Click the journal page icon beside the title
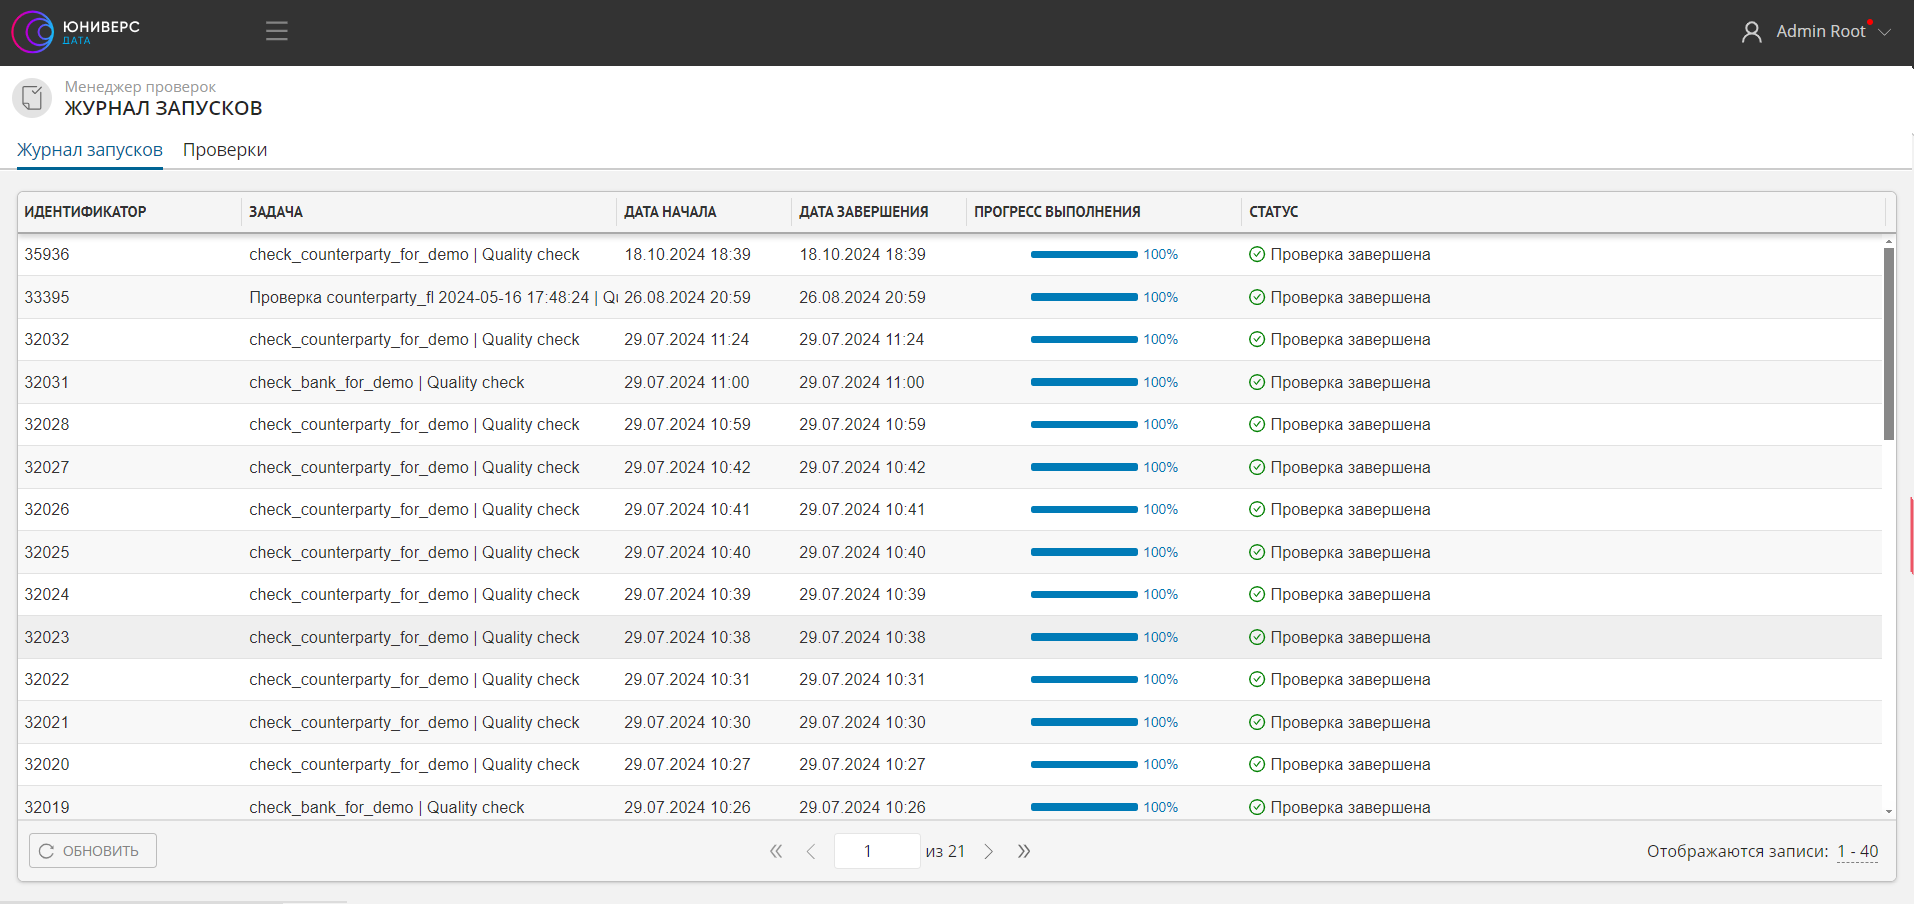Viewport: 1914px width, 904px height. (x=32, y=98)
